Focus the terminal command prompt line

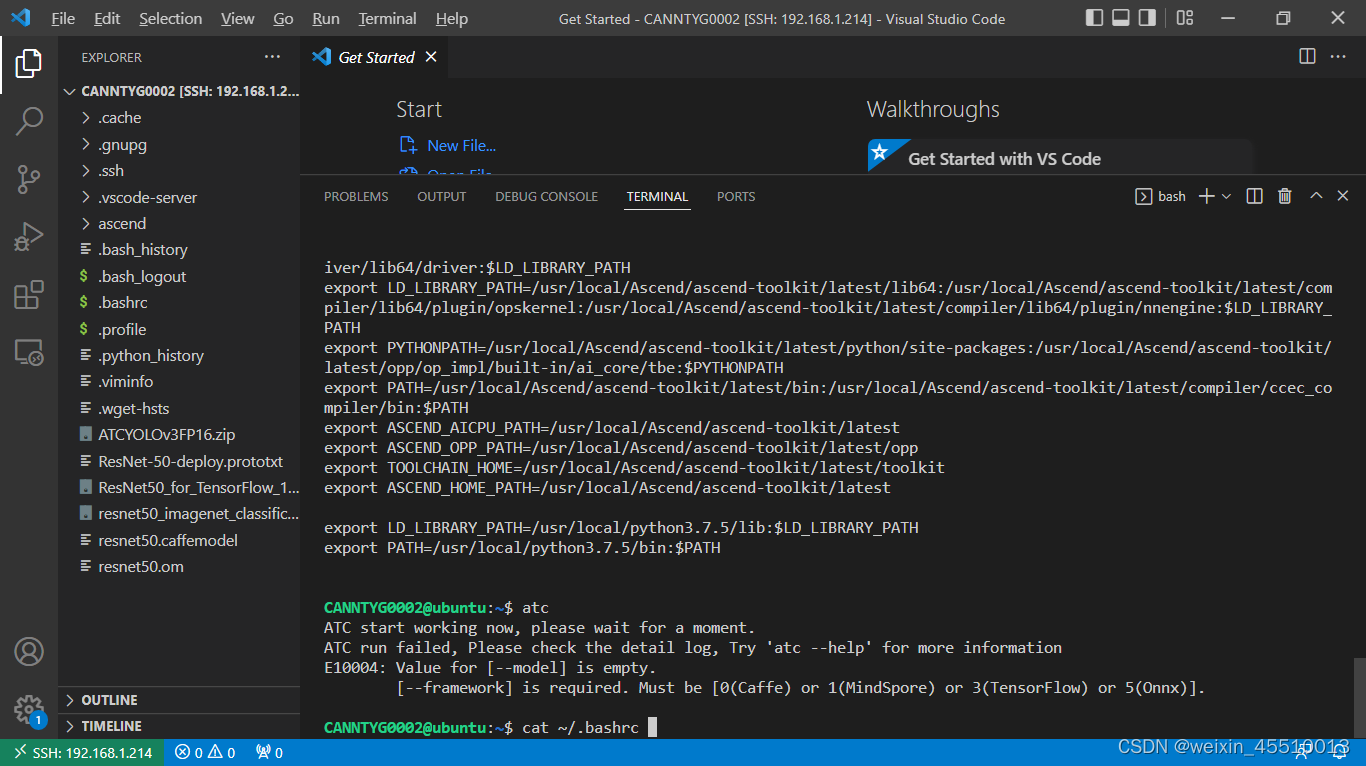point(490,727)
